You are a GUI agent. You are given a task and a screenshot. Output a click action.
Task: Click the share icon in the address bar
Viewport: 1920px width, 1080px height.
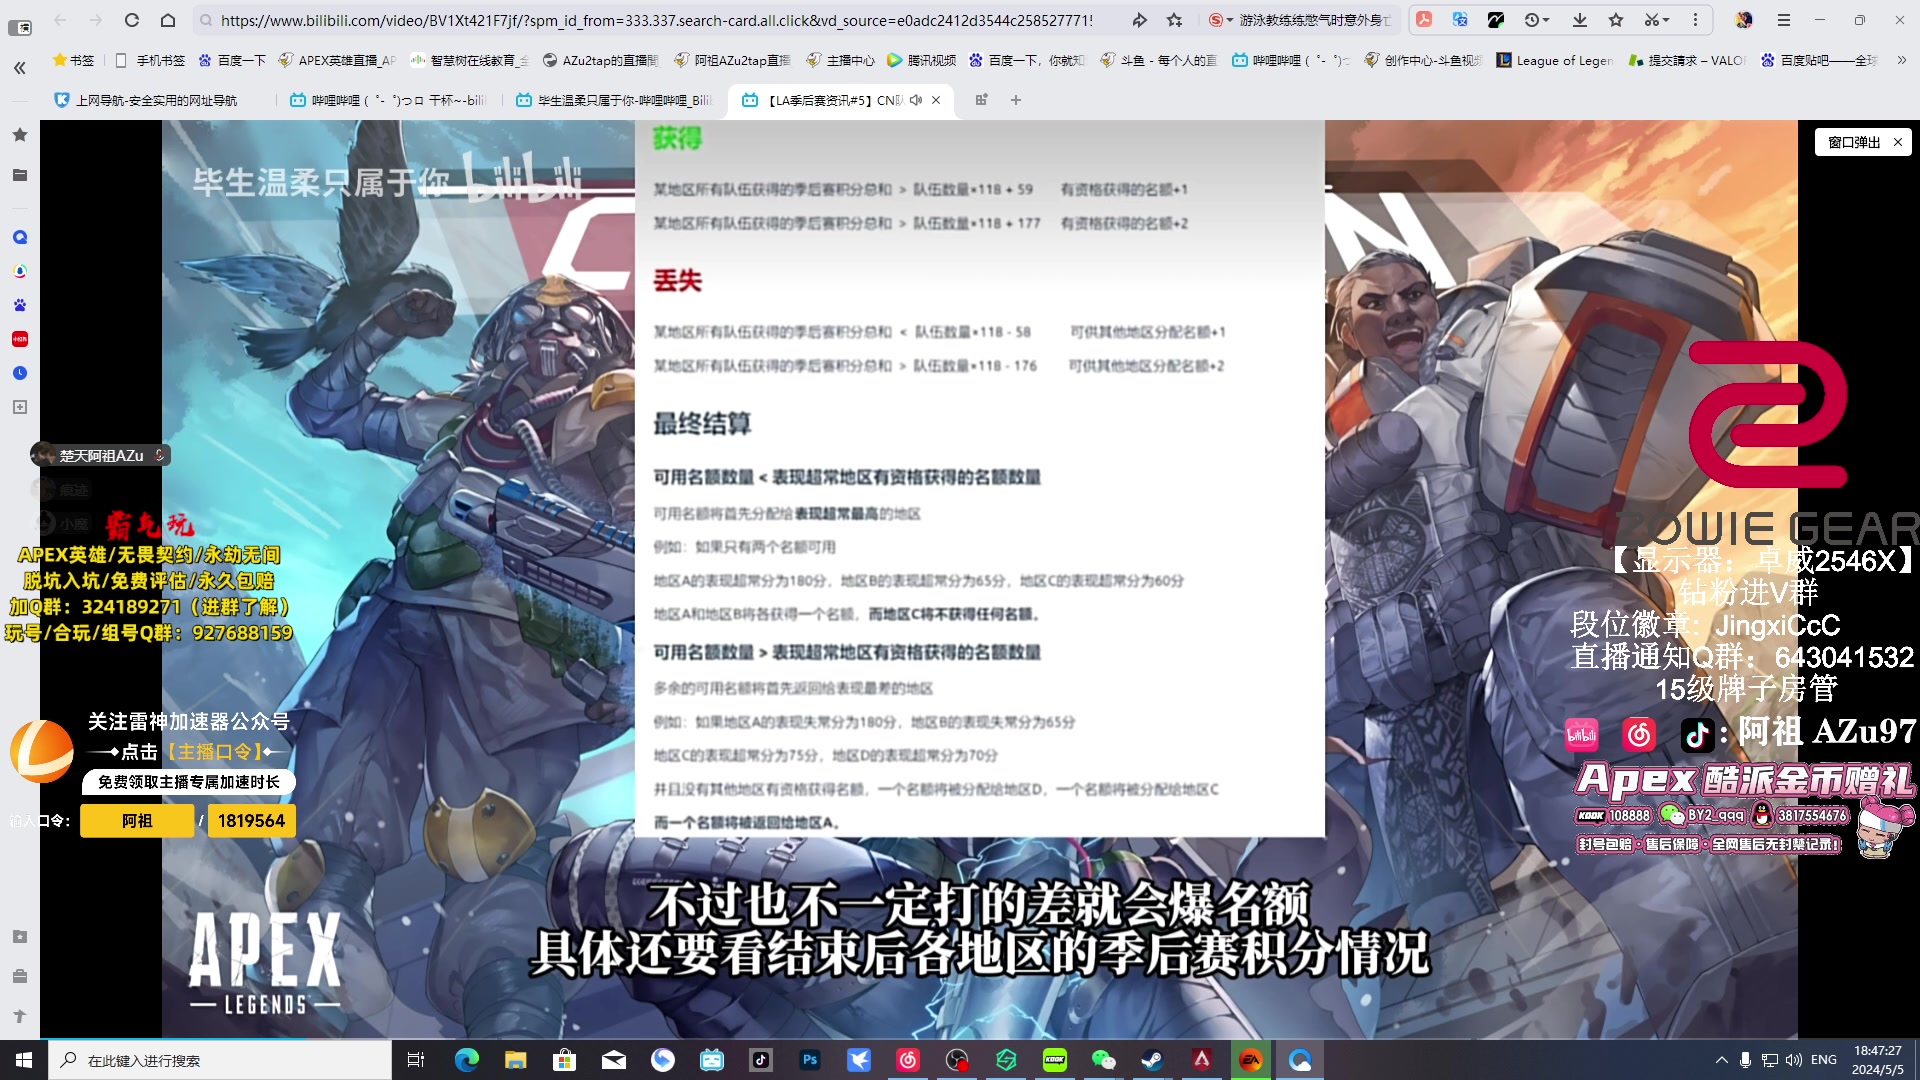click(1139, 20)
